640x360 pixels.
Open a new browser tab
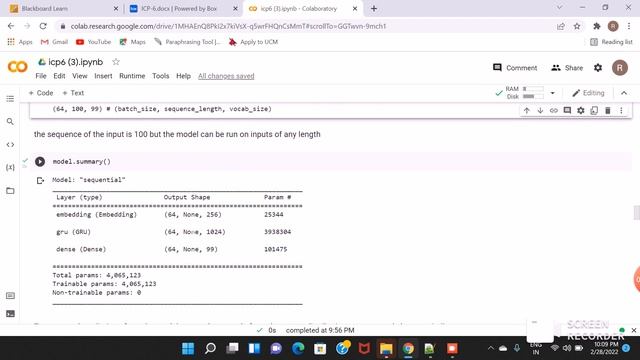[374, 8]
